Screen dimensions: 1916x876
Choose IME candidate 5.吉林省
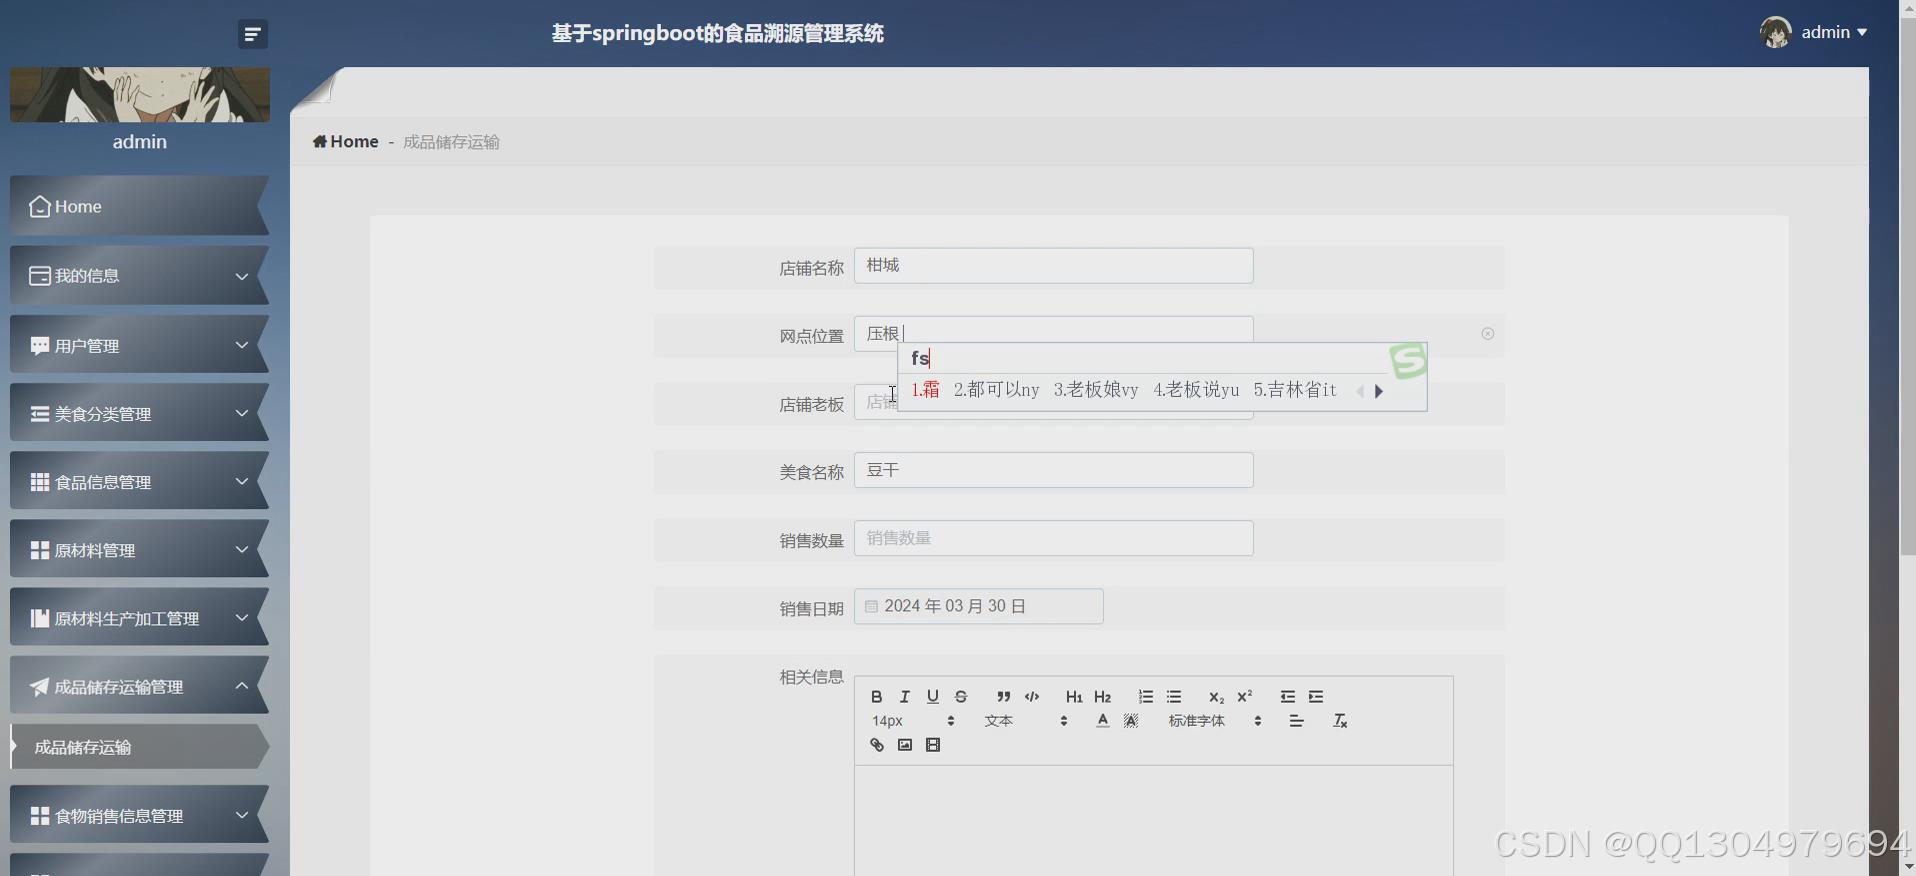(1295, 390)
